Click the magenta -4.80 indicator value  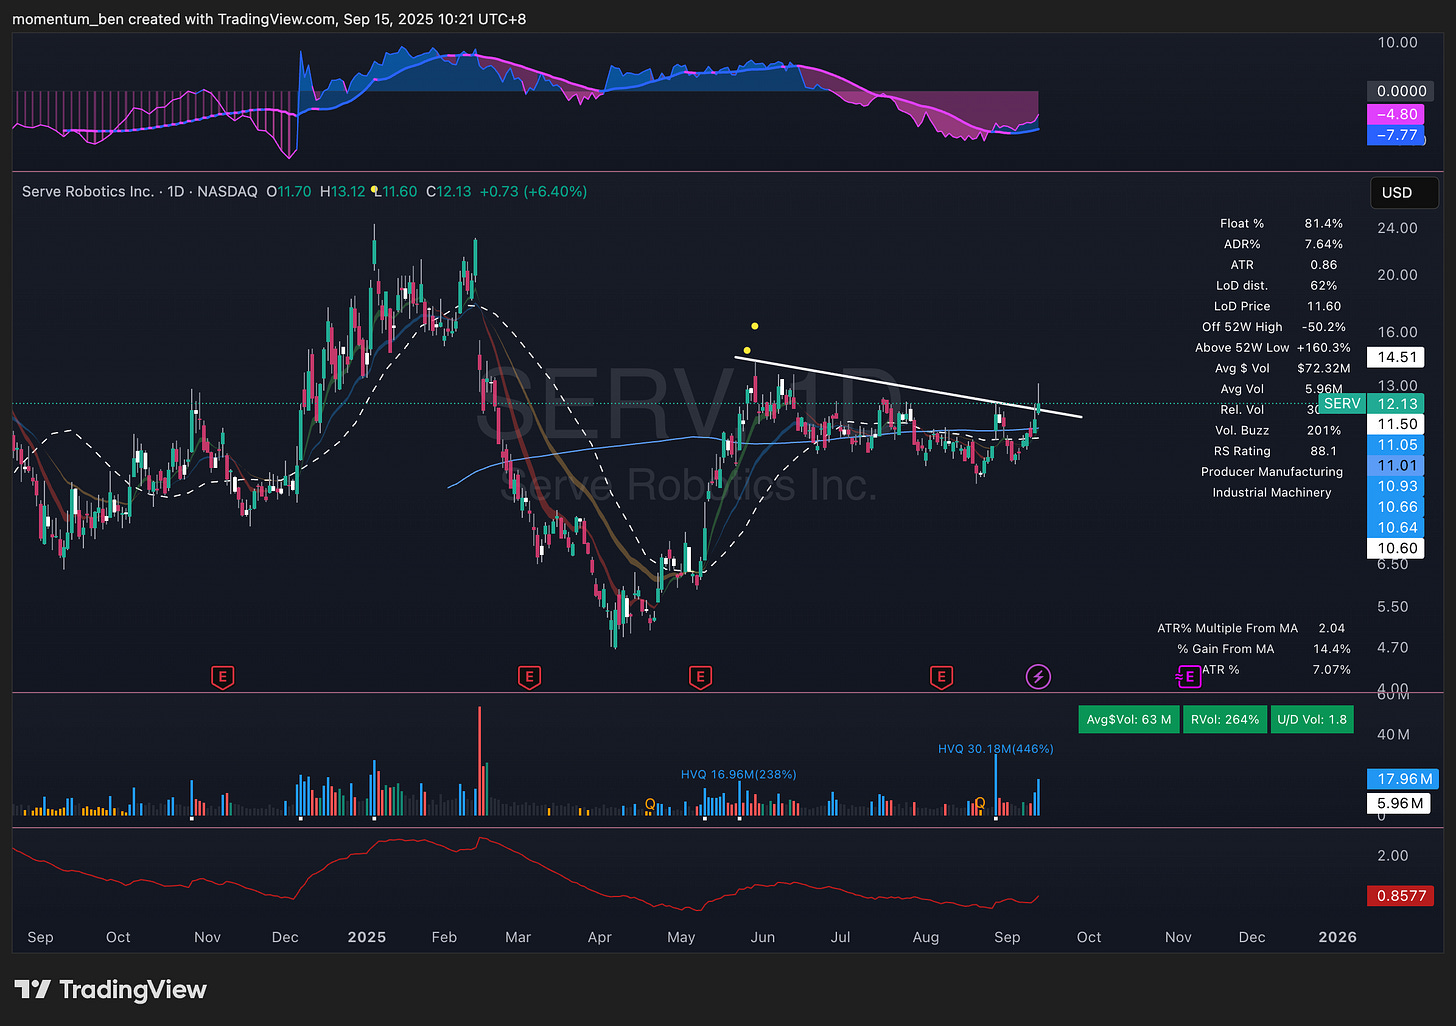point(1396,114)
